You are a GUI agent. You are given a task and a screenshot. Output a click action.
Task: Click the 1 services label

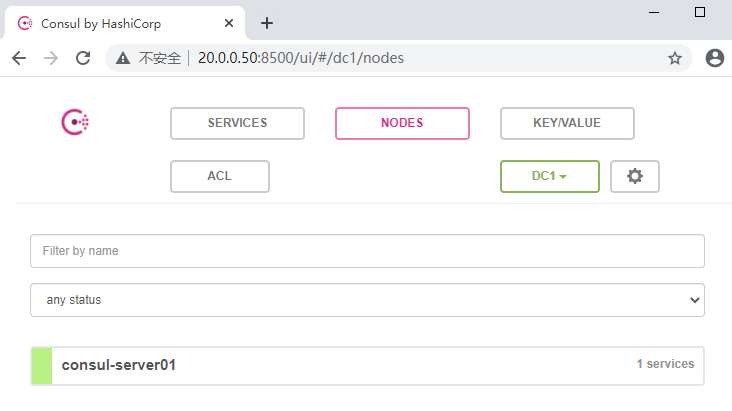click(x=665, y=364)
